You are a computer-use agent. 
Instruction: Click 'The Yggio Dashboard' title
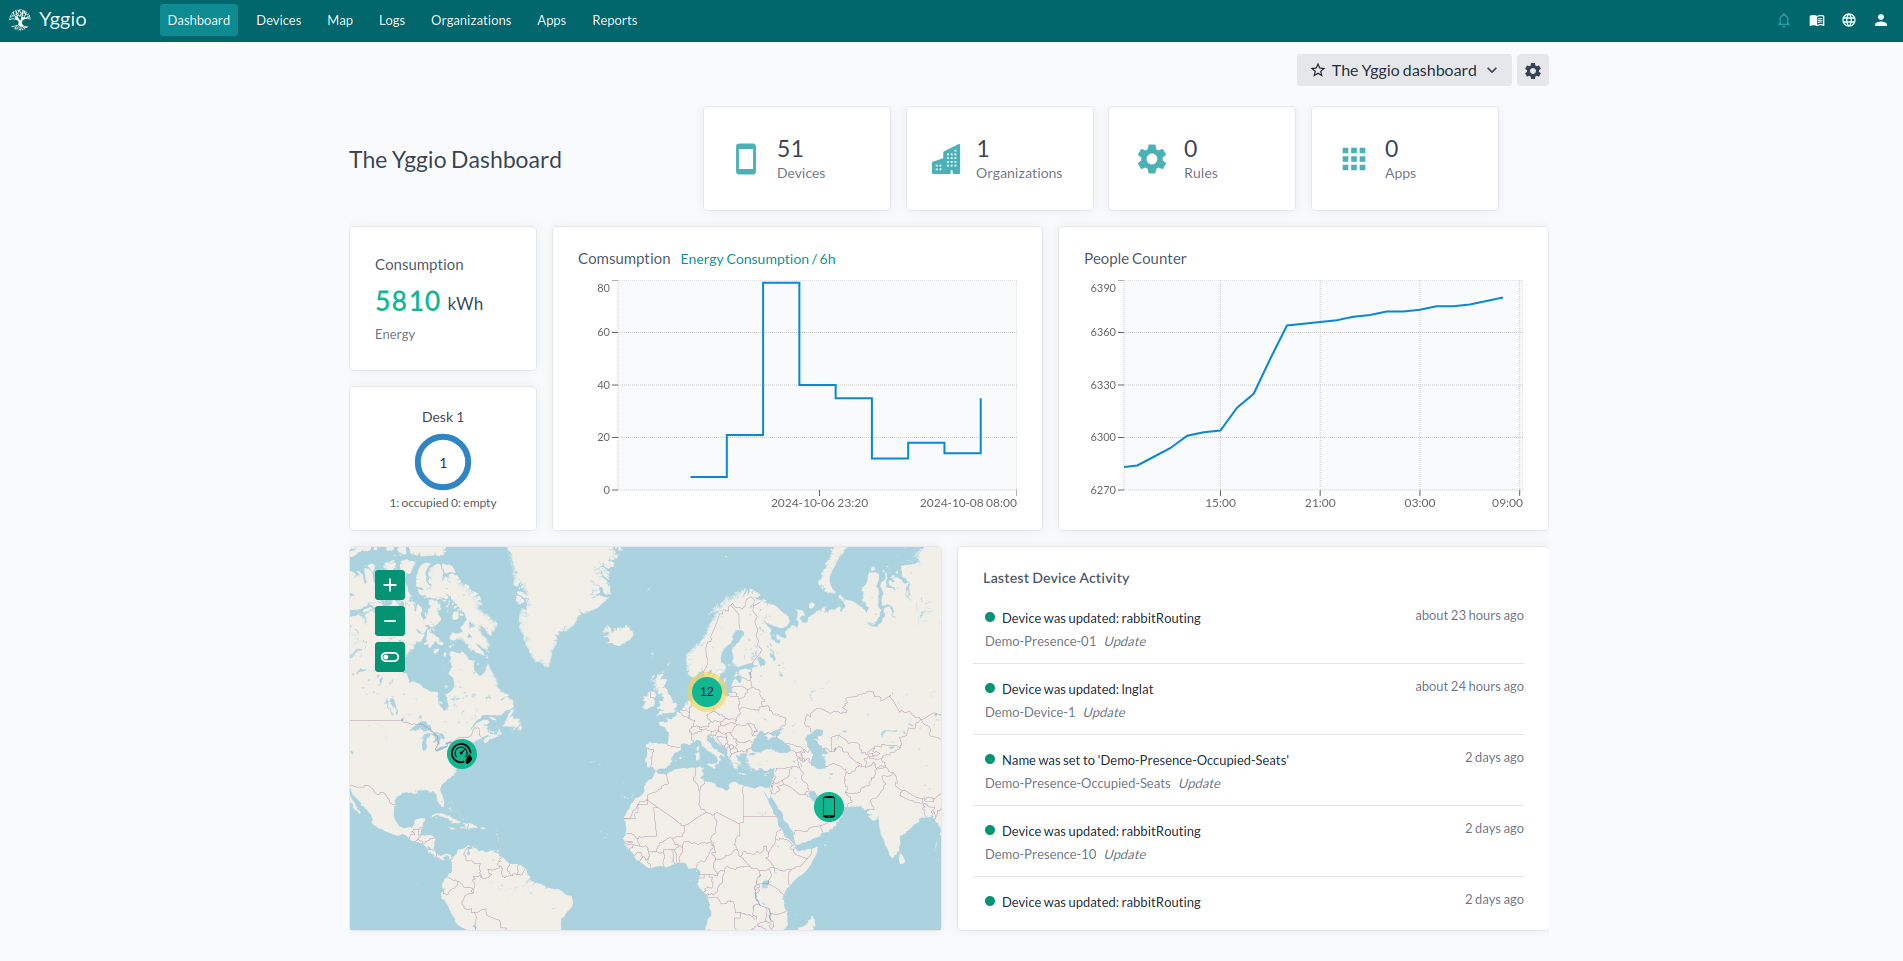(455, 160)
